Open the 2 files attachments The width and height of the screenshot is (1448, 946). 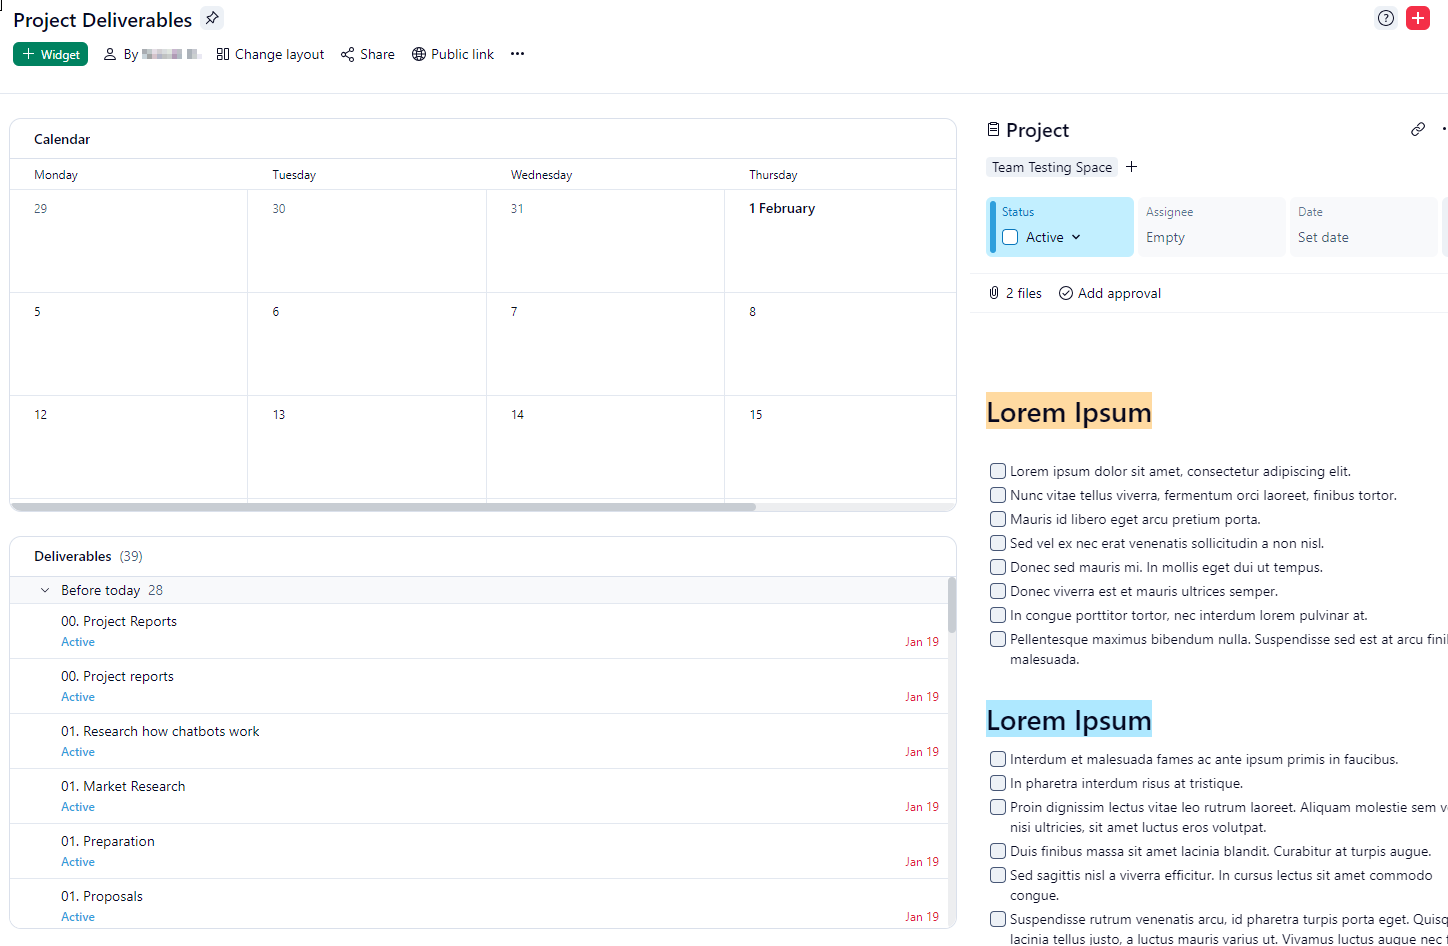(x=1015, y=293)
